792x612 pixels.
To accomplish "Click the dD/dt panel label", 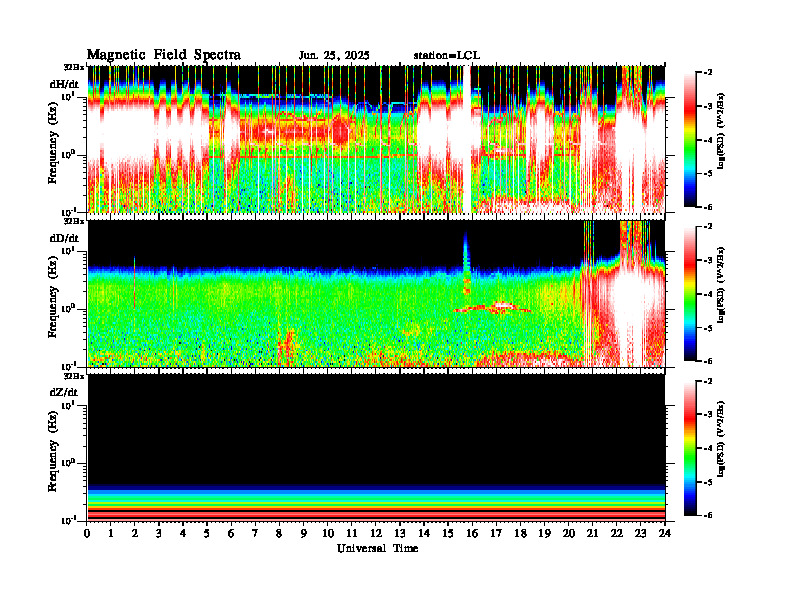I will pos(64,238).
